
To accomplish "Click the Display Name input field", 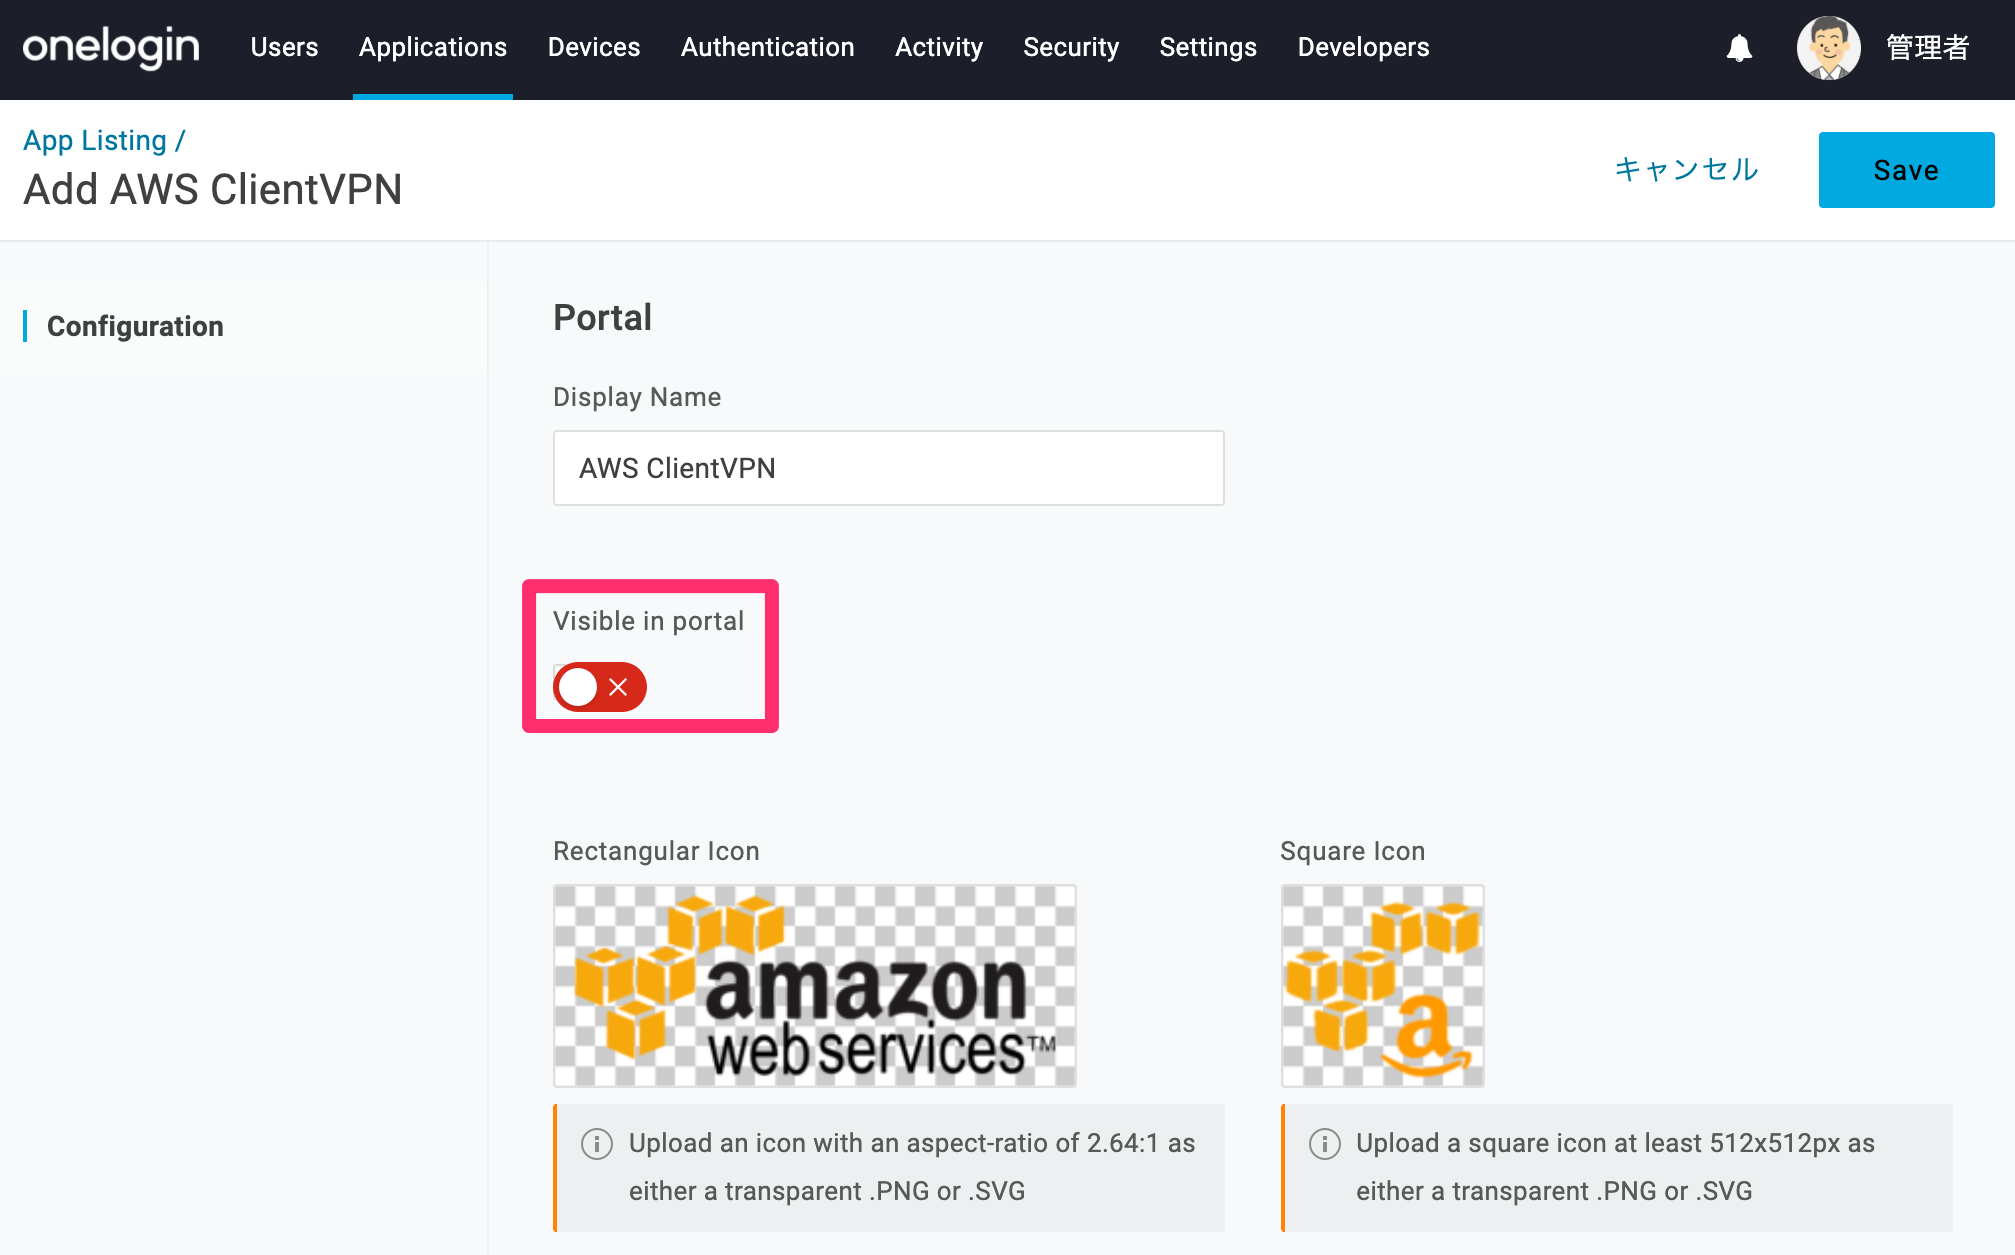I will click(889, 468).
